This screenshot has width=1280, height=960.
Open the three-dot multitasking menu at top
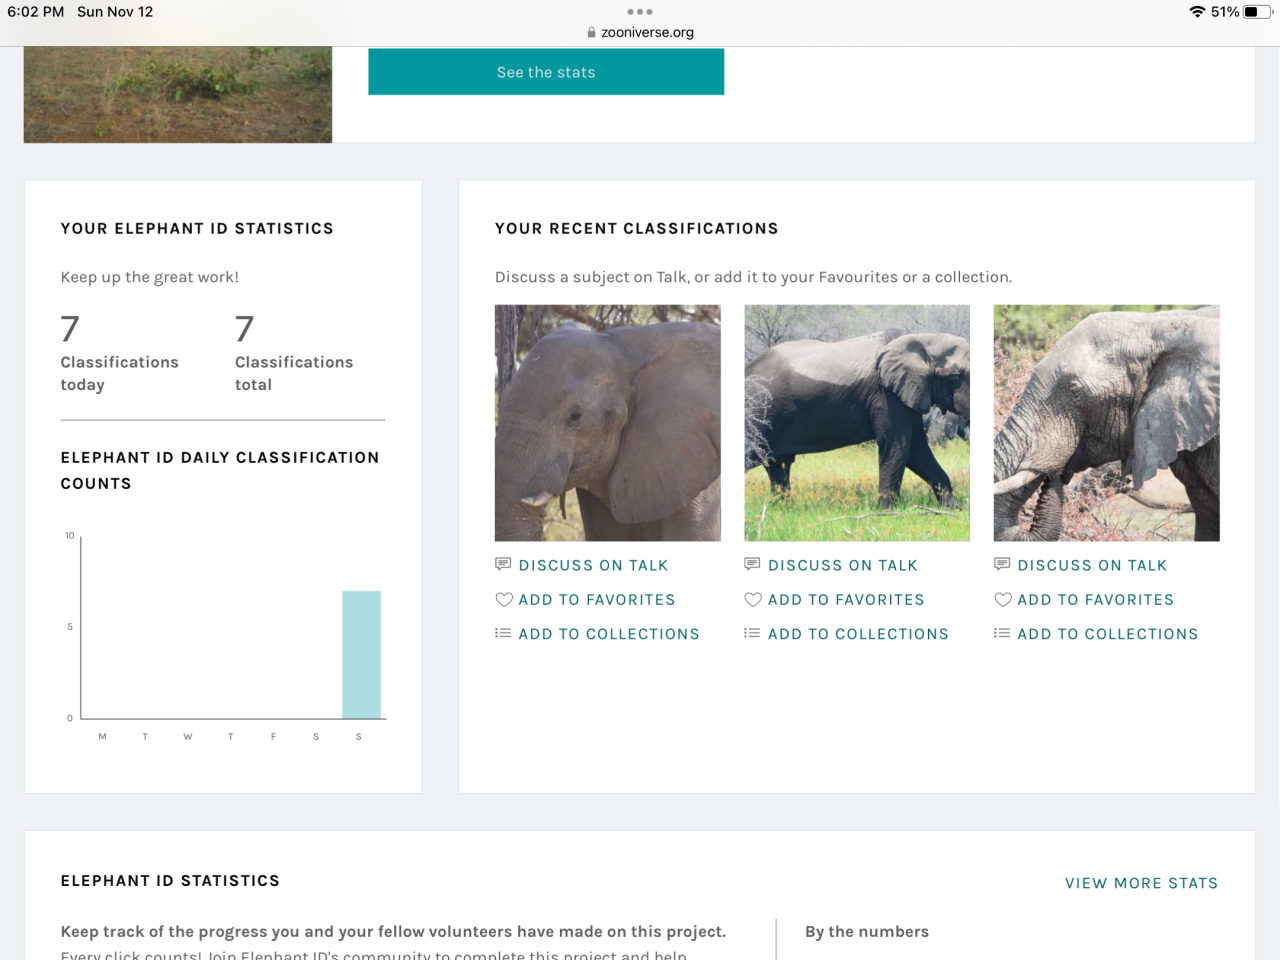pos(640,12)
